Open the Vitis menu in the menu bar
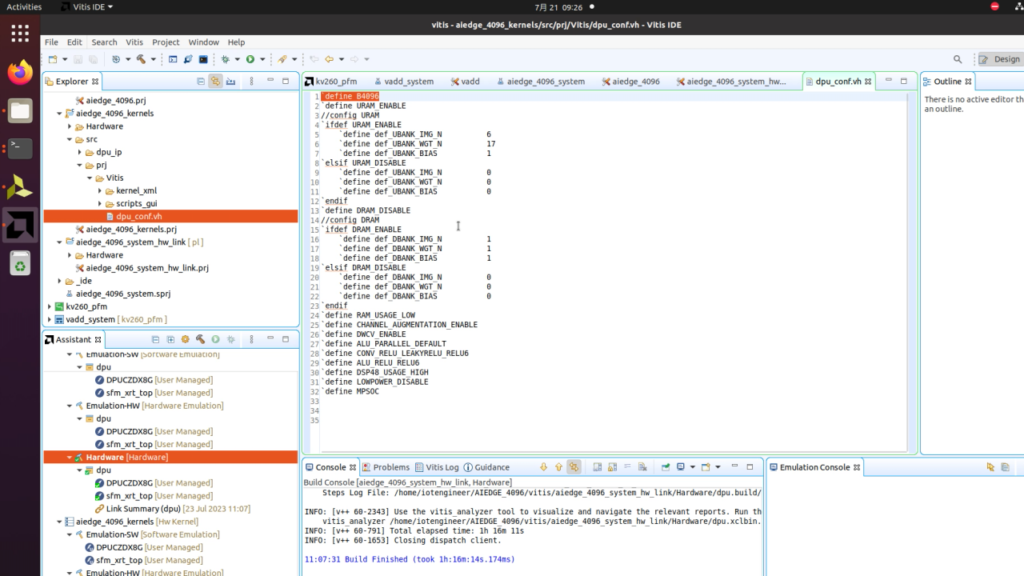The image size is (1024, 576). pos(134,42)
